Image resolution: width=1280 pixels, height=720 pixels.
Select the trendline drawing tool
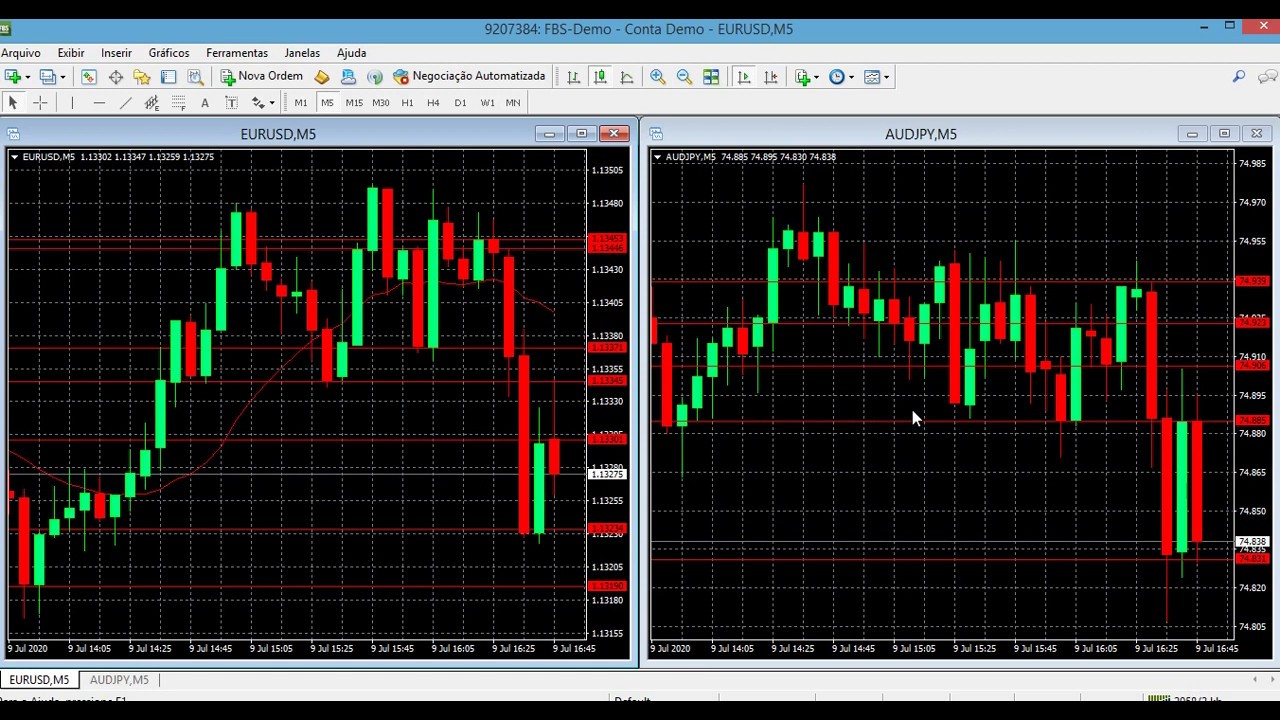(125, 103)
